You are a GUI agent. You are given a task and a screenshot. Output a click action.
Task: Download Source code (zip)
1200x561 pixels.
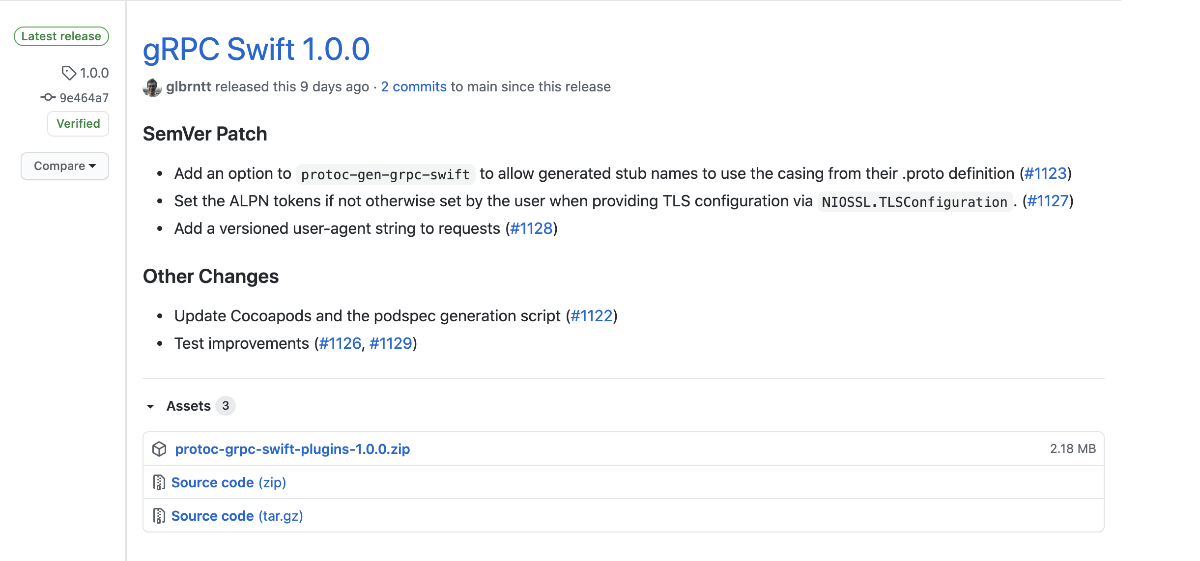tap(229, 483)
